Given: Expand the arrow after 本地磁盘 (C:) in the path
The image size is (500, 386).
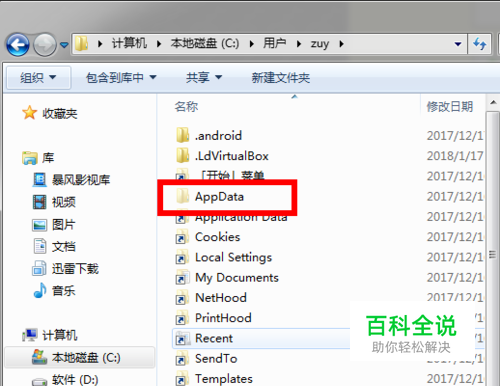Looking at the screenshot, I should pyautogui.click(x=251, y=44).
